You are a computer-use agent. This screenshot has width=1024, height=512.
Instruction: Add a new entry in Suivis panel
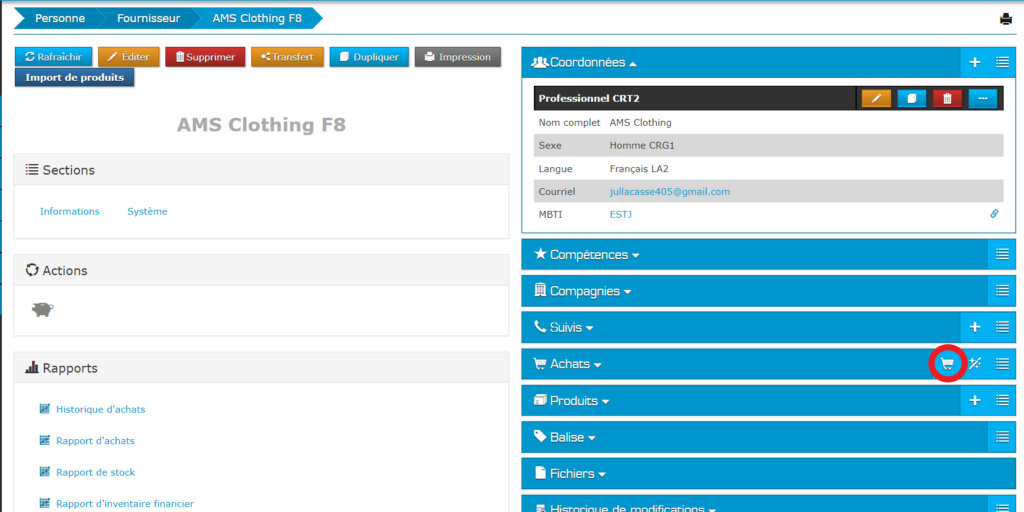[975, 327]
